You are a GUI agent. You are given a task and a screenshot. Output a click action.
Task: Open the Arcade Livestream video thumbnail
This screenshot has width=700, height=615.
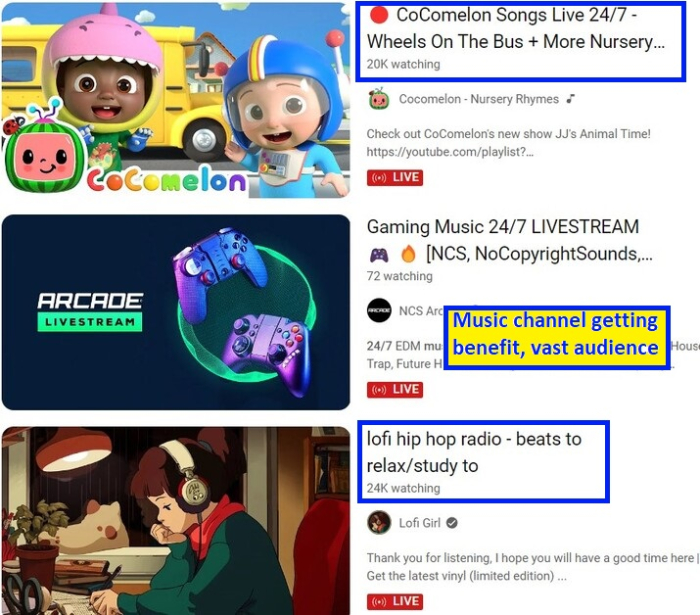click(175, 312)
